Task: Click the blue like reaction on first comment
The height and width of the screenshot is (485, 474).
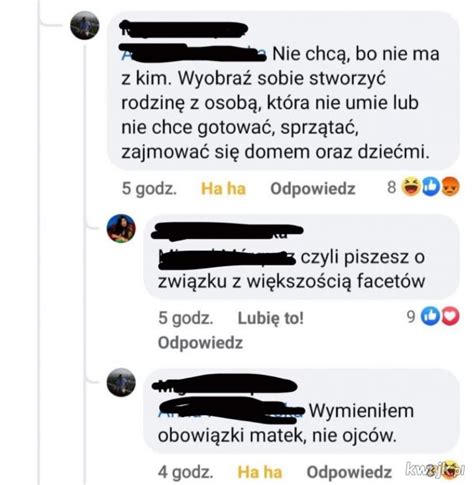Action: pos(430,187)
